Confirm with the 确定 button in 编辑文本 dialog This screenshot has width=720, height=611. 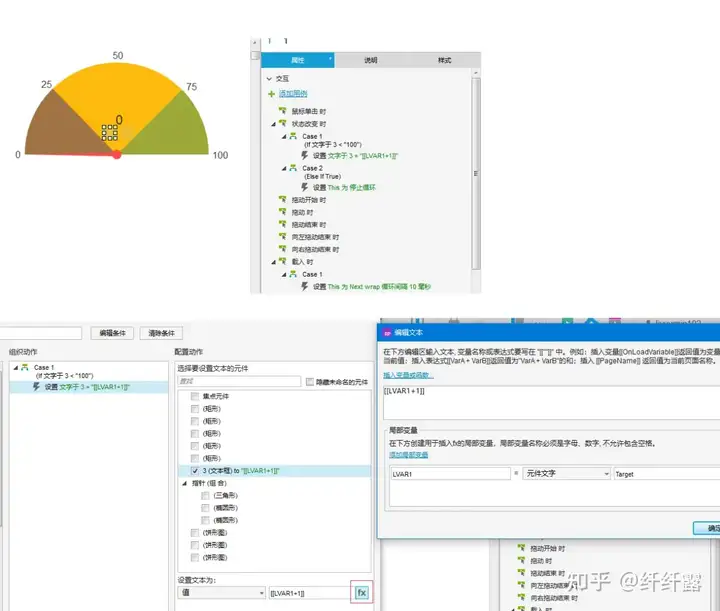click(707, 528)
